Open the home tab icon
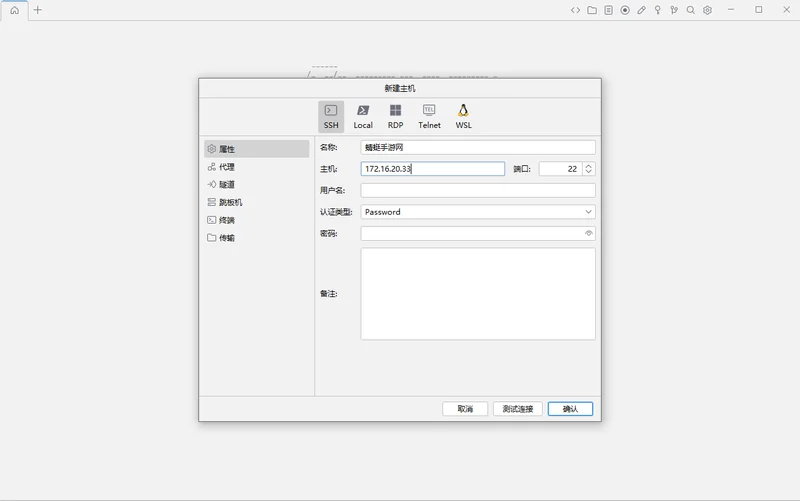The image size is (800, 501). coord(15,10)
